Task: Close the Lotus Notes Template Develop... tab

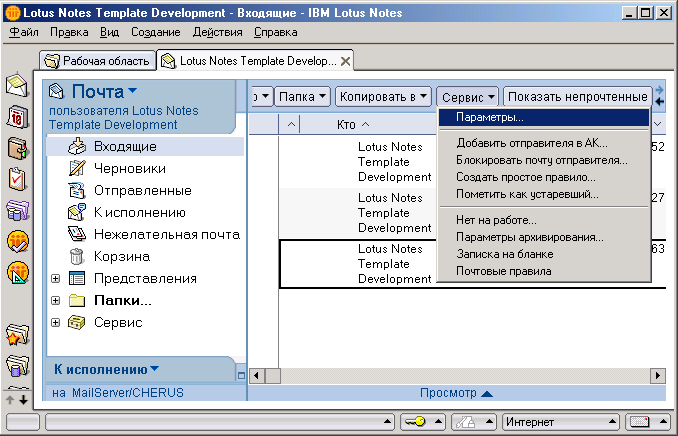Action: [345, 61]
